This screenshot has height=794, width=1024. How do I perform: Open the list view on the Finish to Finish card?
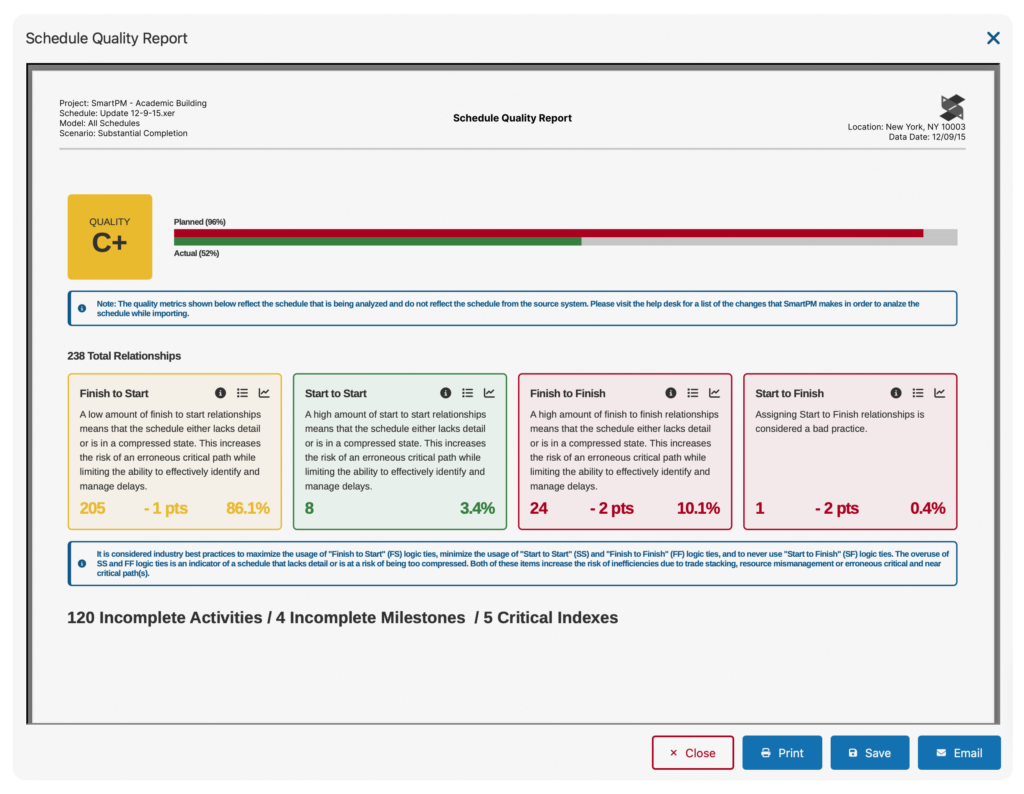(692, 393)
